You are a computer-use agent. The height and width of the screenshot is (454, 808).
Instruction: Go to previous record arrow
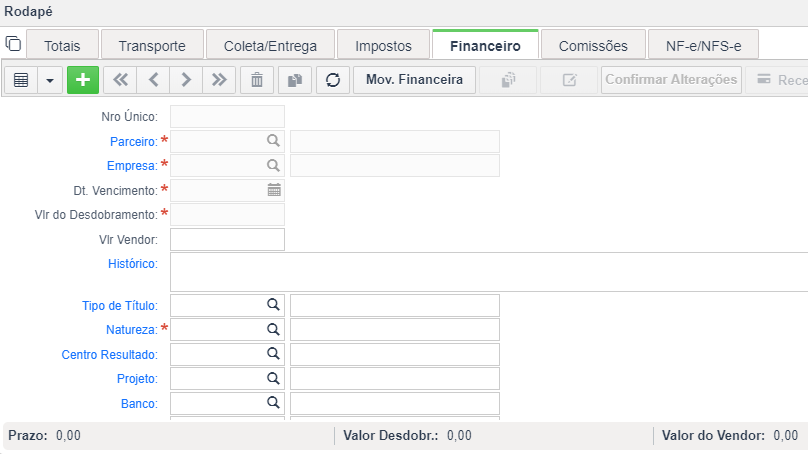point(153,80)
